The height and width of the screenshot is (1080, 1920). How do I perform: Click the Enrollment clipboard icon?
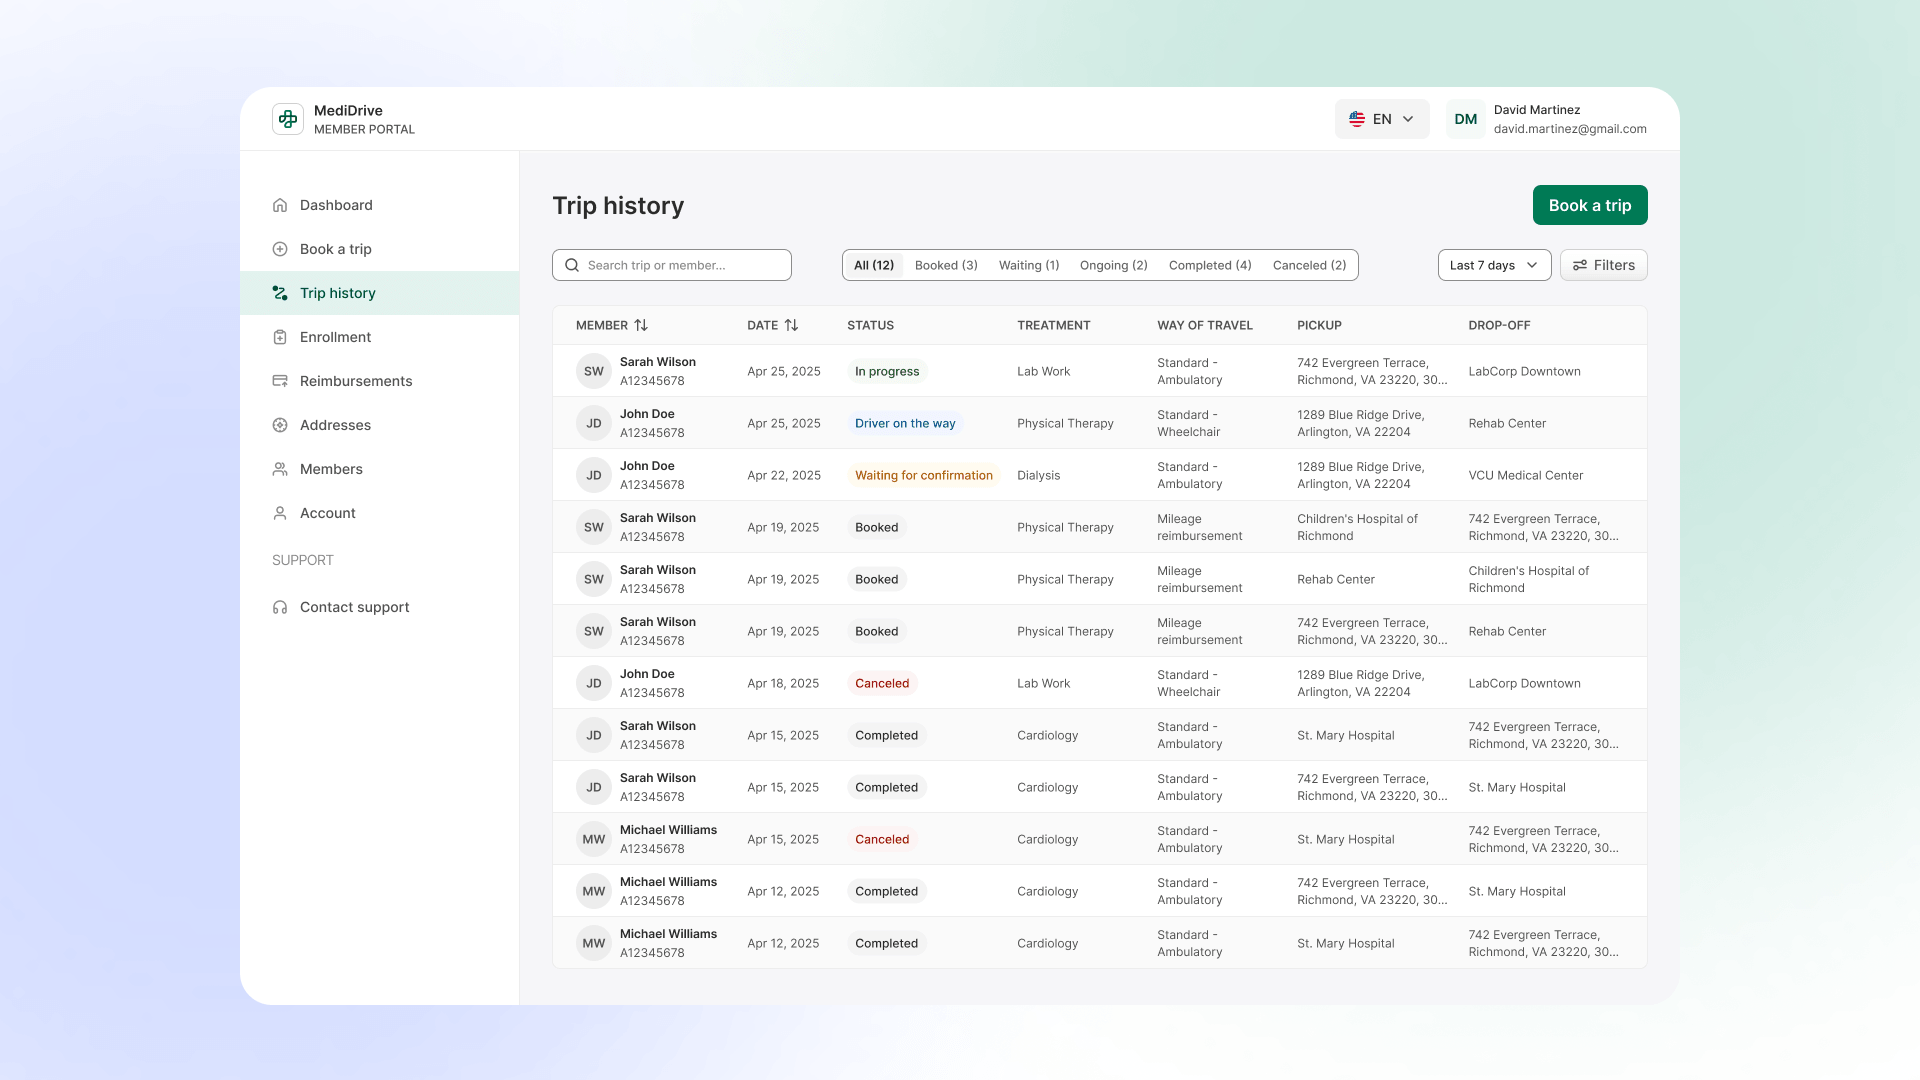coord(280,337)
